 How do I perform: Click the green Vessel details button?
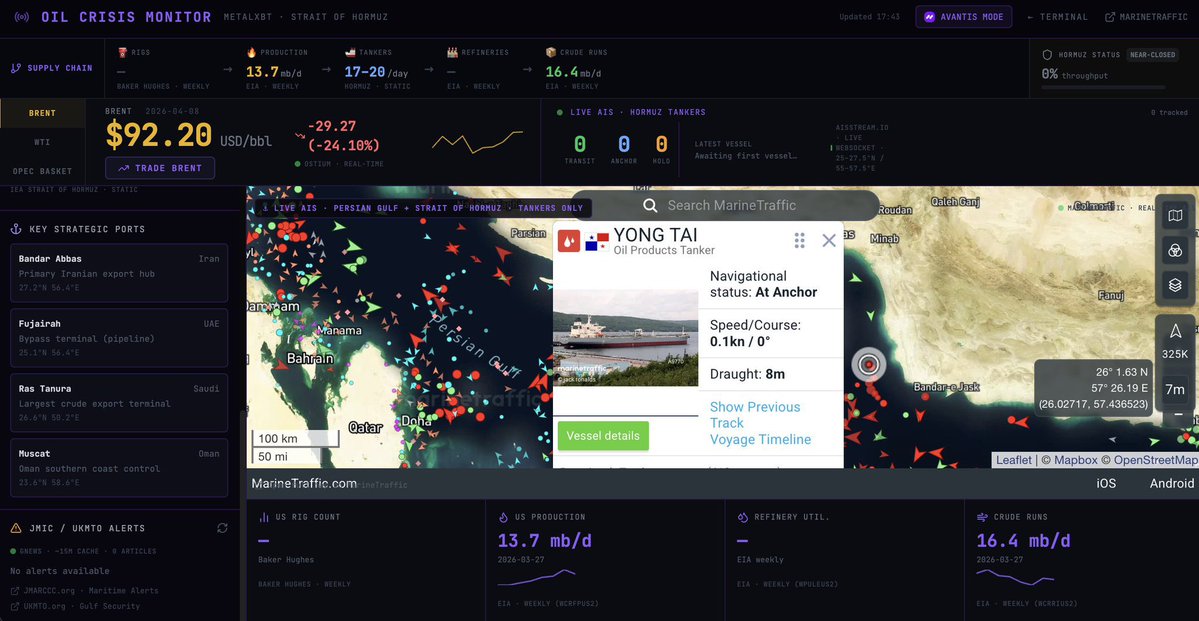(603, 436)
